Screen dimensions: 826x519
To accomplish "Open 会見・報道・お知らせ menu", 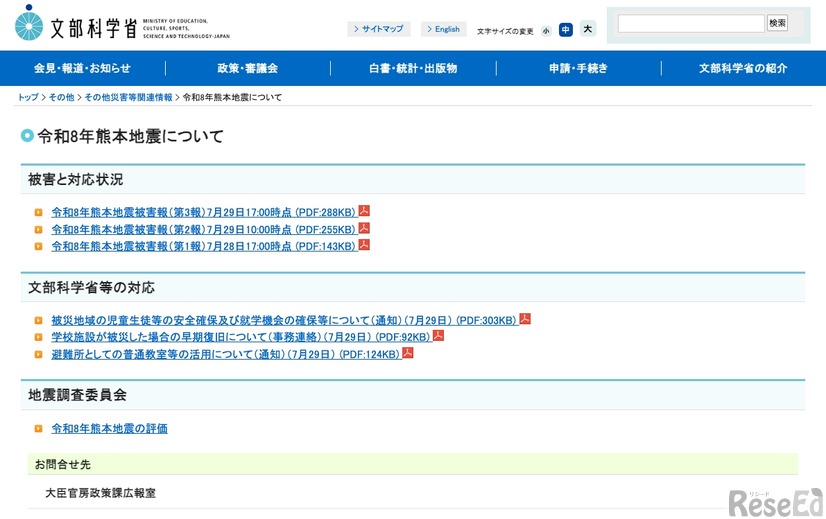I will point(82,68).
